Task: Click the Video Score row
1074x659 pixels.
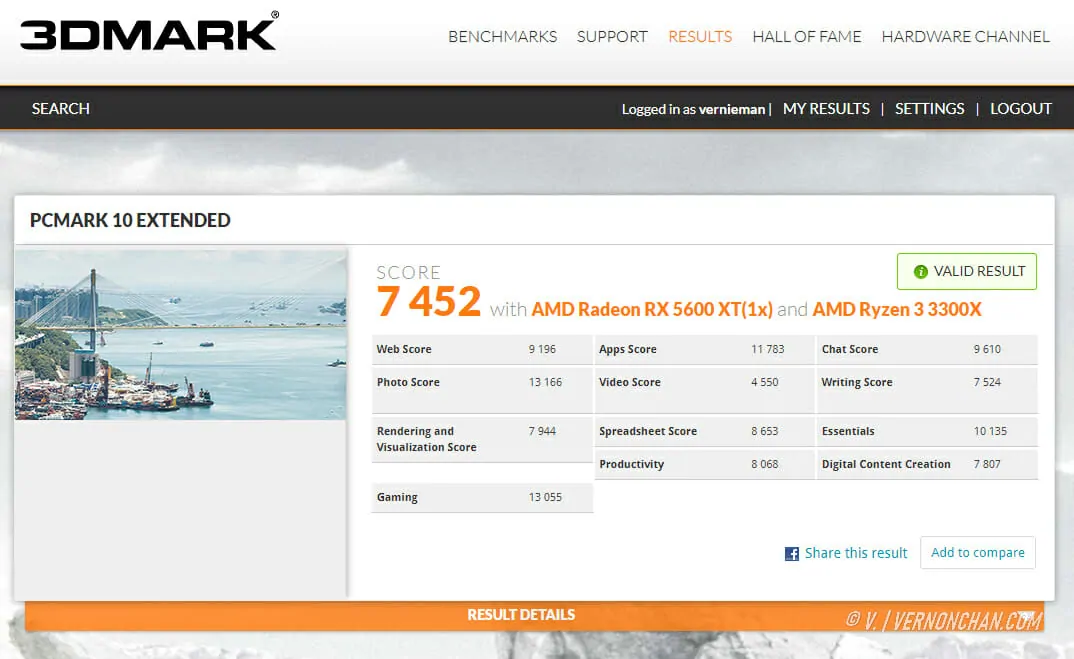Action: point(705,390)
